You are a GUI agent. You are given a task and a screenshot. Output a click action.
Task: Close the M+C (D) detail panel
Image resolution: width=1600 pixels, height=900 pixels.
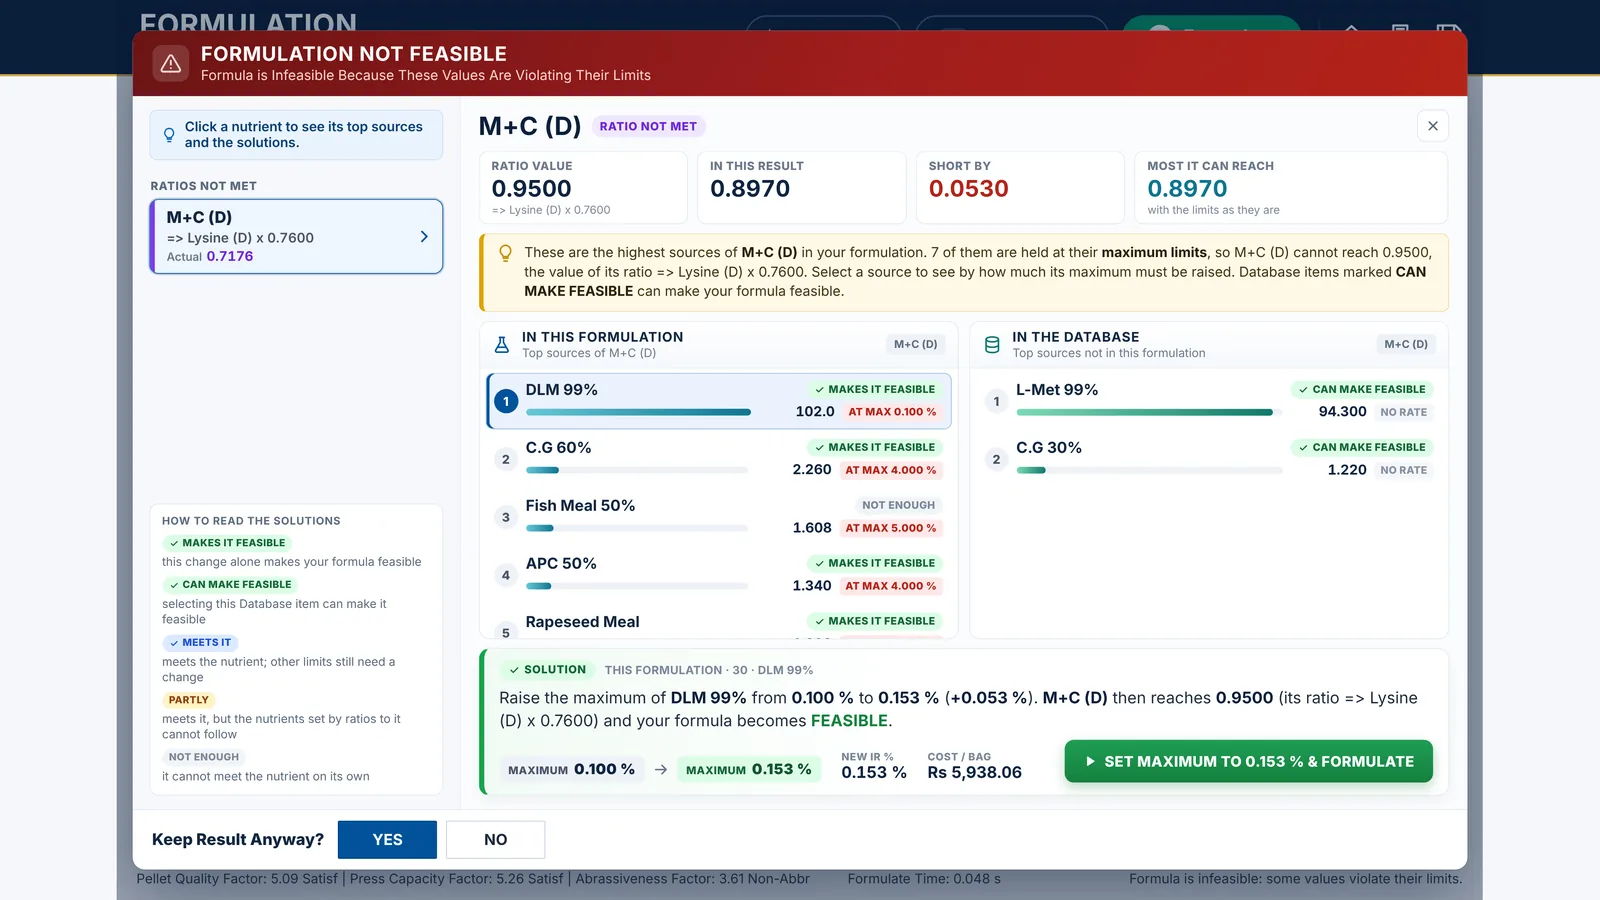(x=1433, y=126)
